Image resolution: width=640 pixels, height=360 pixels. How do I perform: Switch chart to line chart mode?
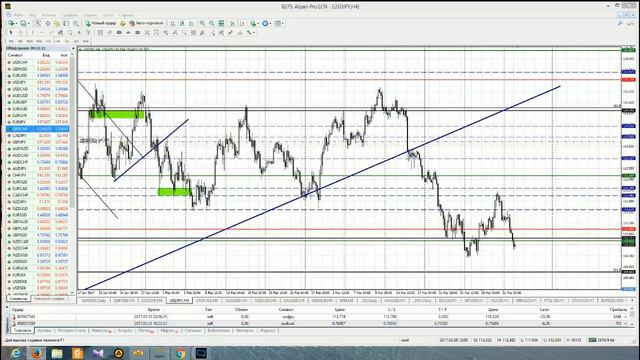click(191, 23)
